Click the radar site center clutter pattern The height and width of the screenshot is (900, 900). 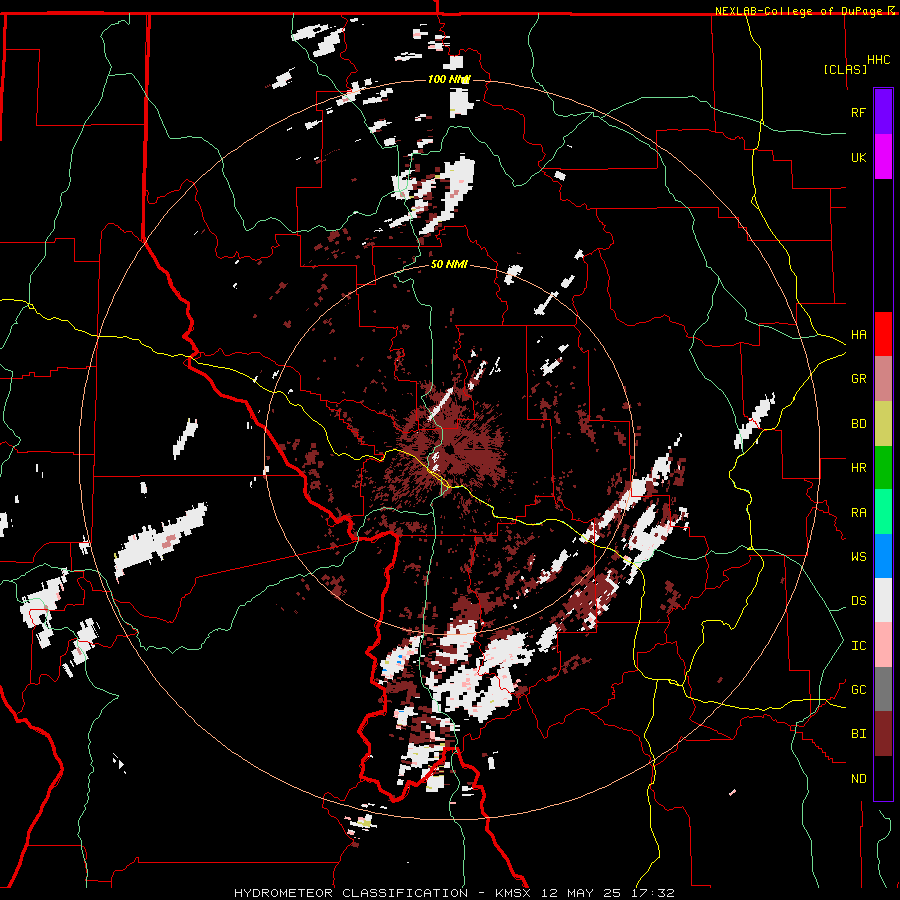(452, 447)
